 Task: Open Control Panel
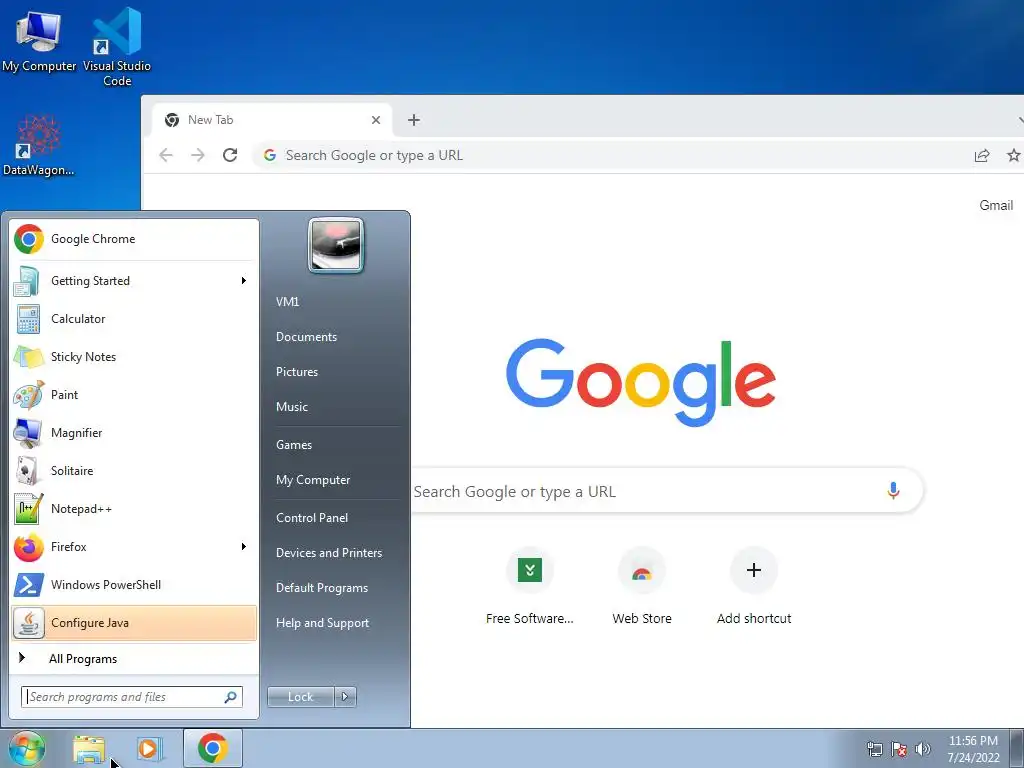tap(312, 518)
